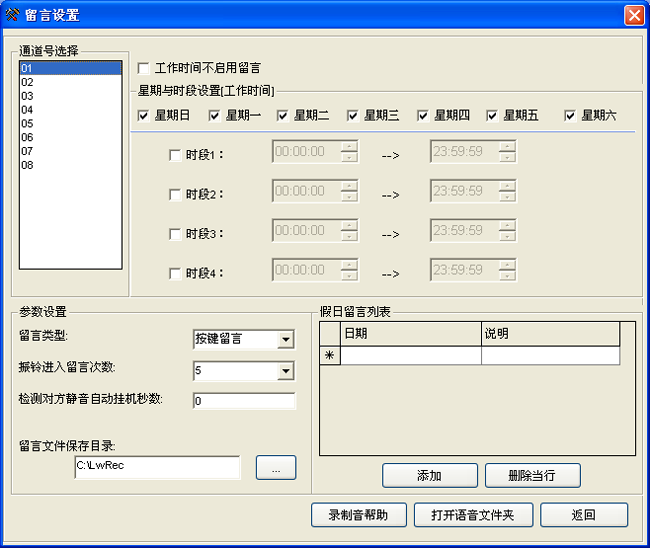The height and width of the screenshot is (548, 650).
Task: Enable the 时段1 time period checkbox
Action: pyautogui.click(x=176, y=155)
